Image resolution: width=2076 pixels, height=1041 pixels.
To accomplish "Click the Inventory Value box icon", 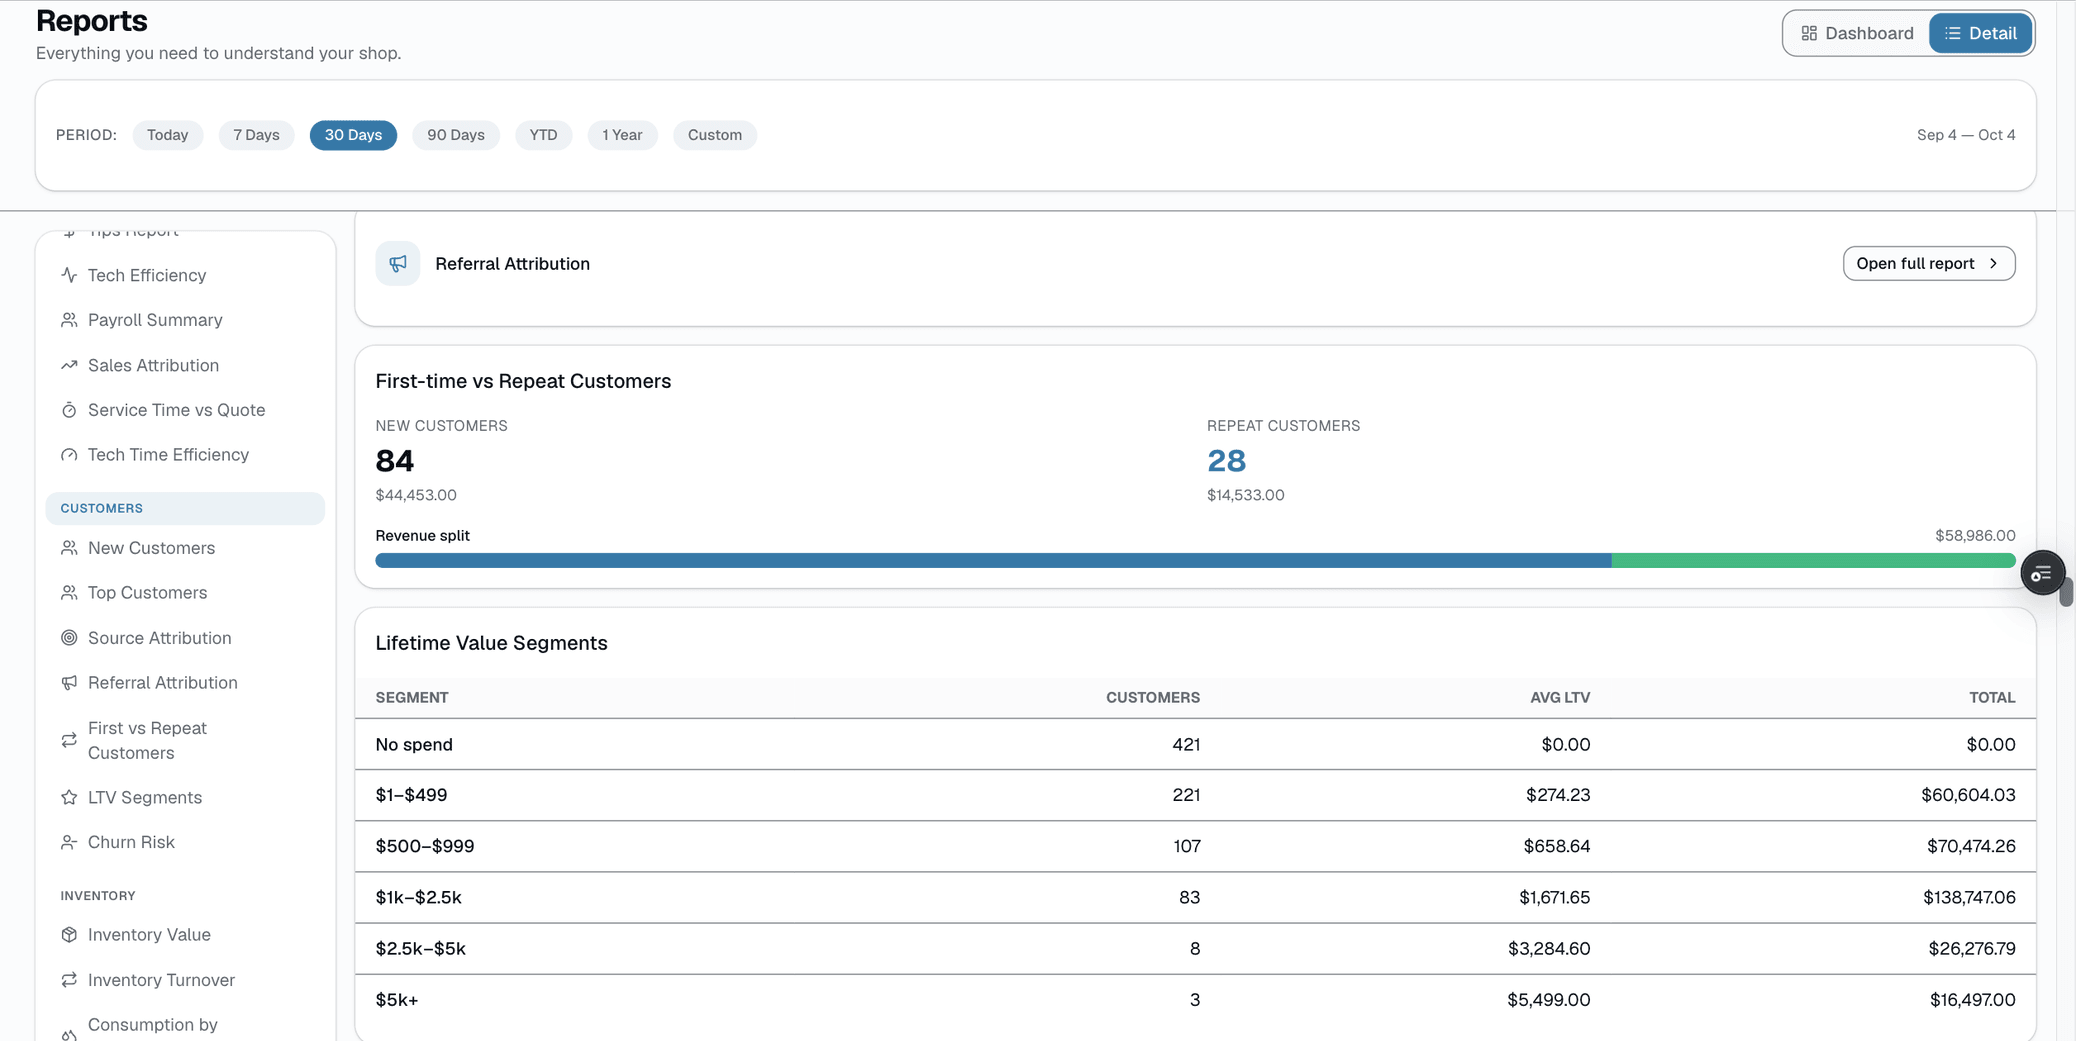I will (69, 935).
